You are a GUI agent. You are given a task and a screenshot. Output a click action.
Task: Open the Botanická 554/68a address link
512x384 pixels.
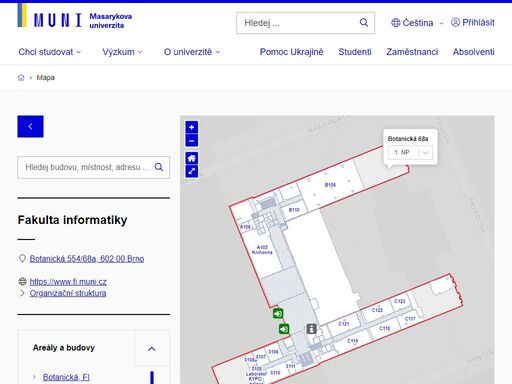click(x=87, y=259)
